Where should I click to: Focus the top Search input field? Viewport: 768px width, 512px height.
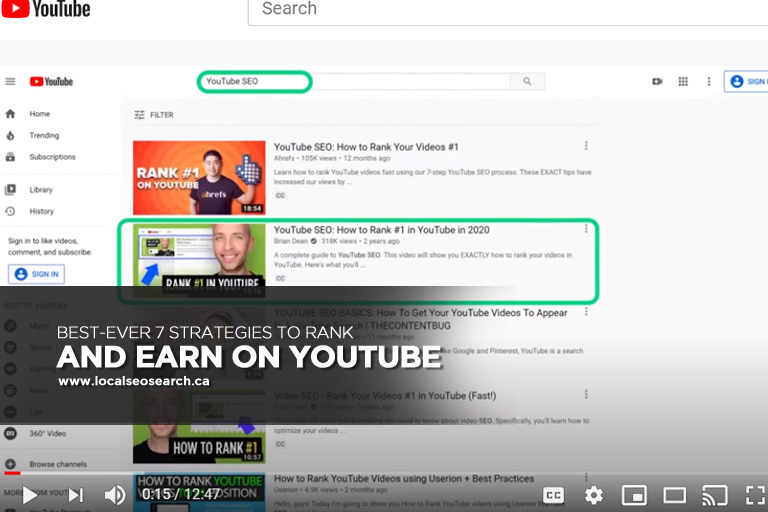coord(508,10)
